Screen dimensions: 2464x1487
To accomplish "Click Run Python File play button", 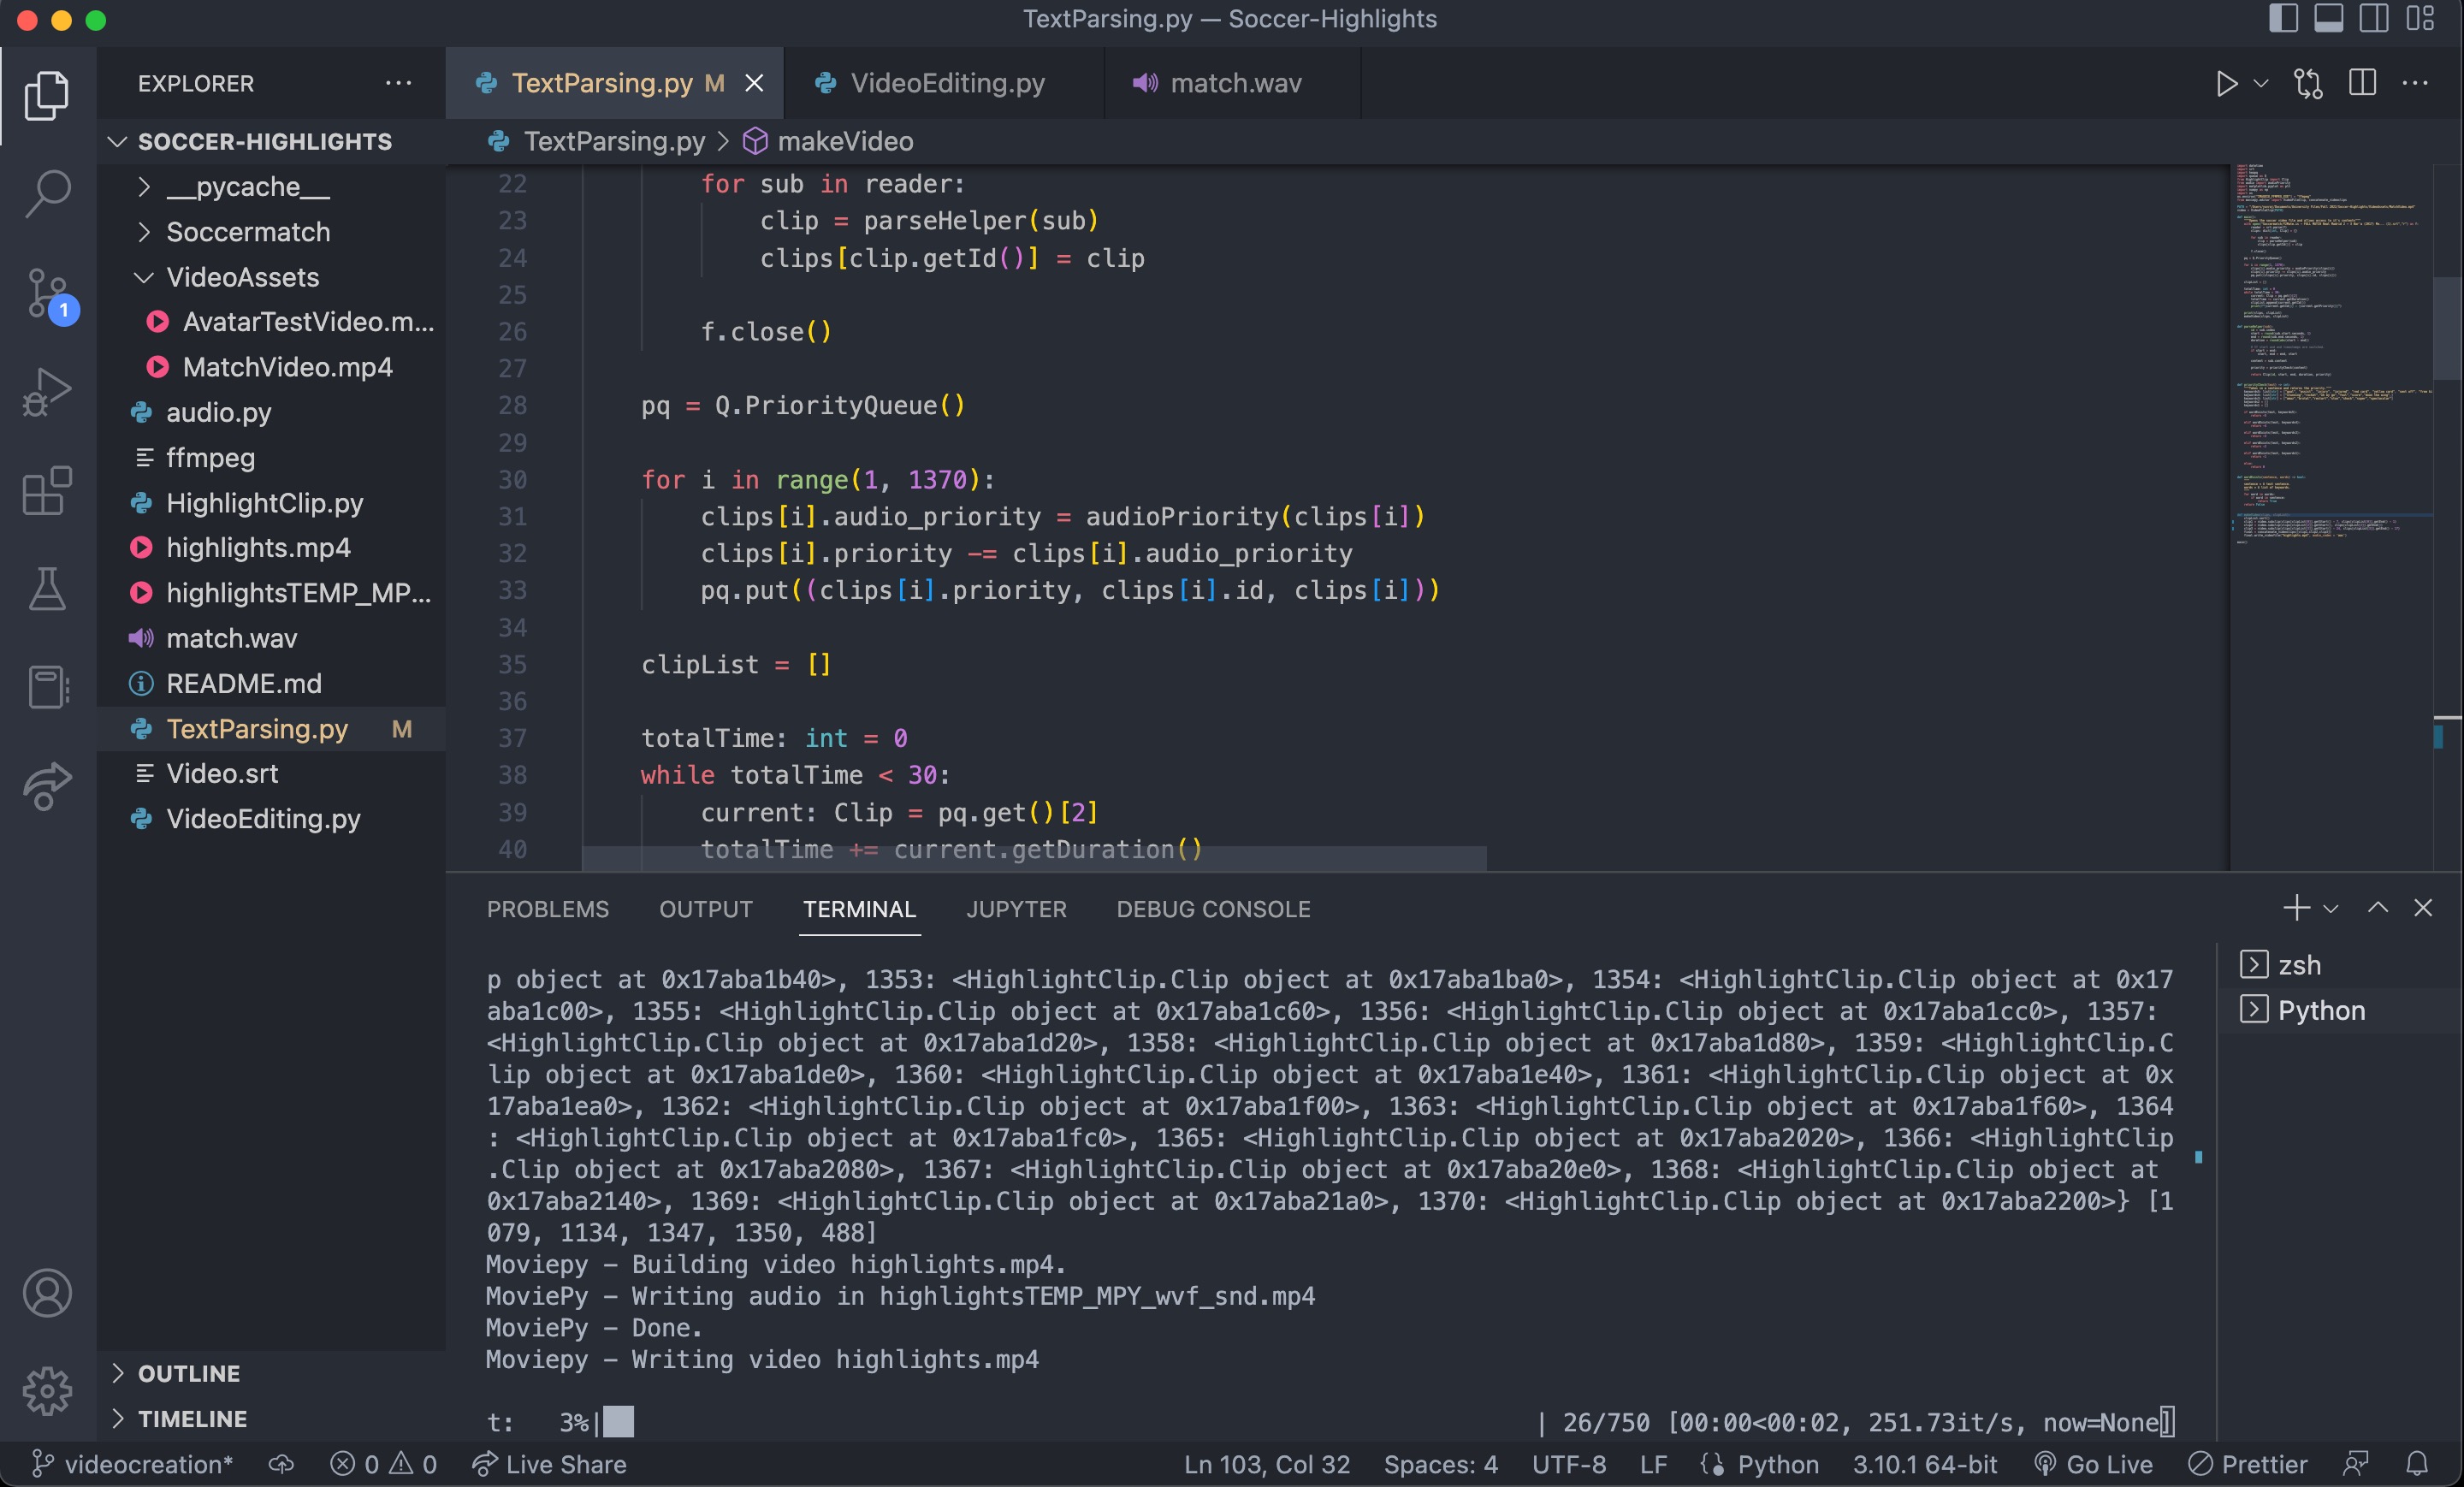I will tap(2226, 84).
